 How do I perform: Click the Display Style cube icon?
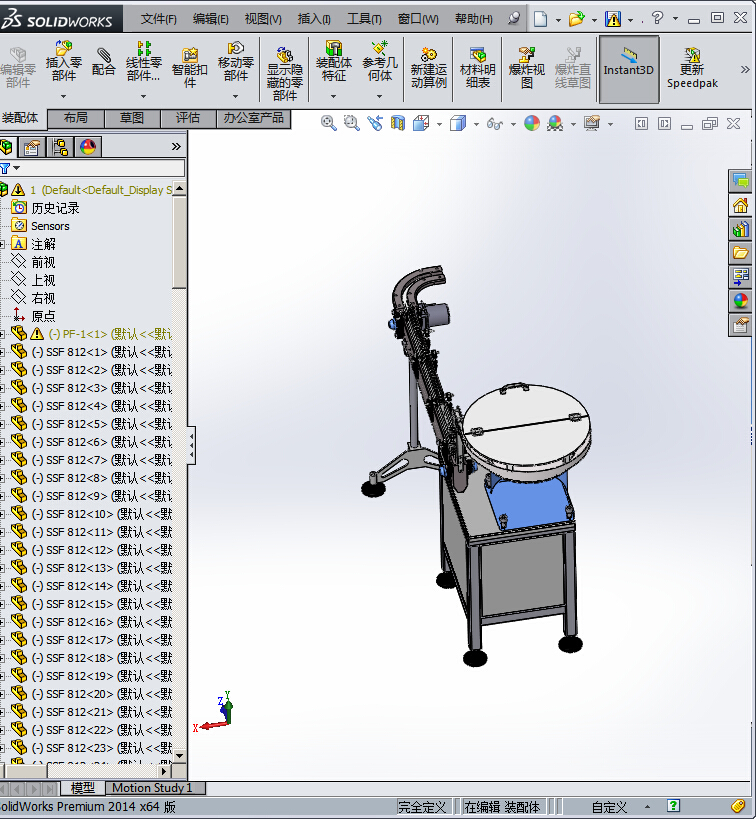click(x=458, y=123)
